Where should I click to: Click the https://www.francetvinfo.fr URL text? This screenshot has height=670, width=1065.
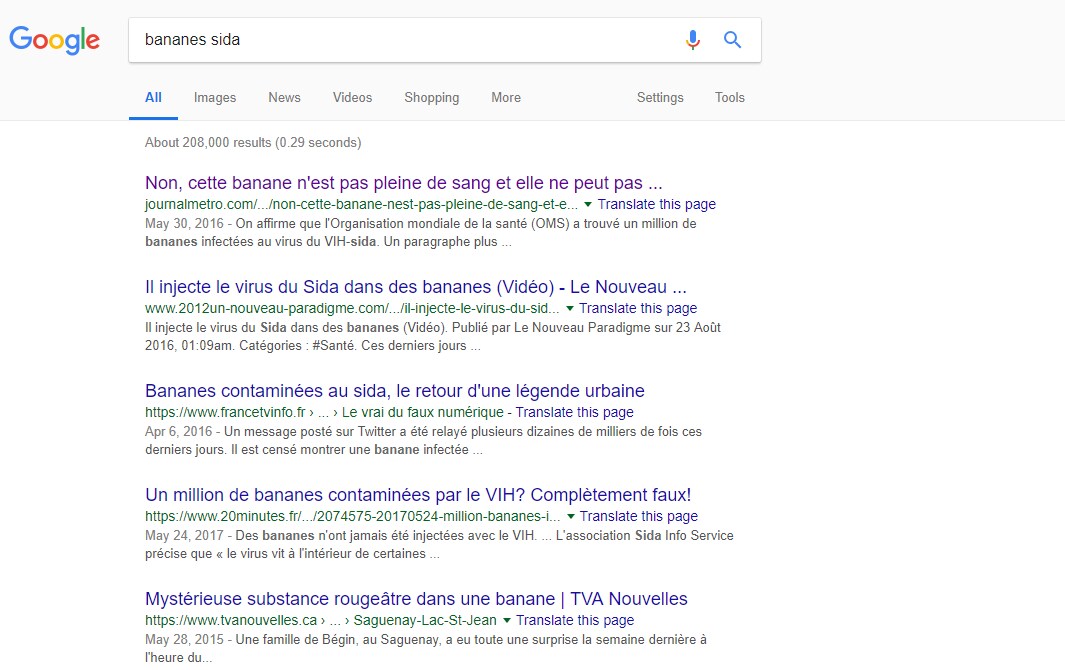coord(225,412)
